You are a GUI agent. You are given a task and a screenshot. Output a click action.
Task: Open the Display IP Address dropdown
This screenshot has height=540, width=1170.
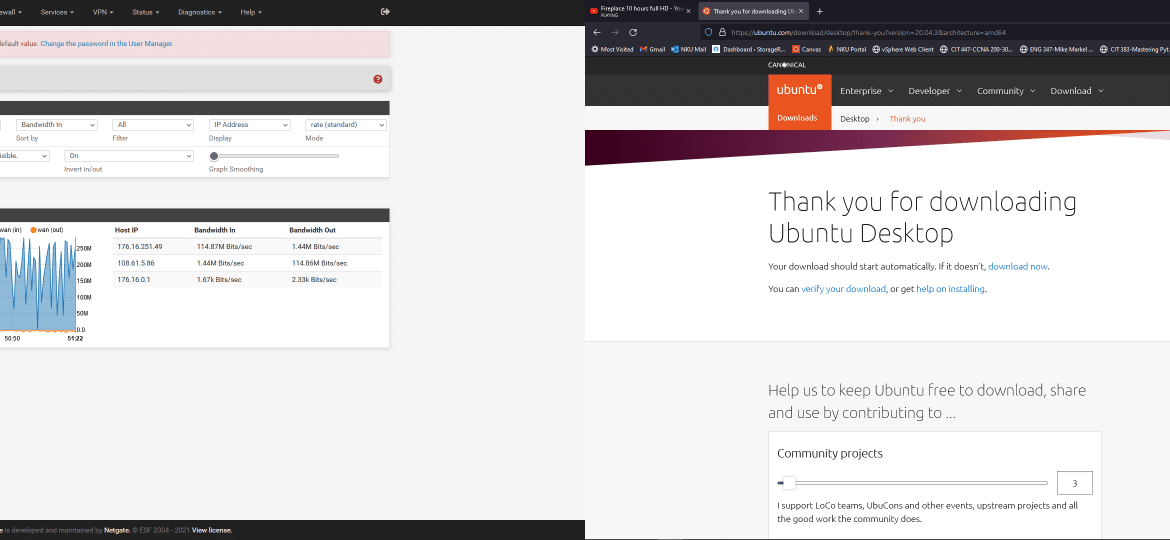coord(249,125)
